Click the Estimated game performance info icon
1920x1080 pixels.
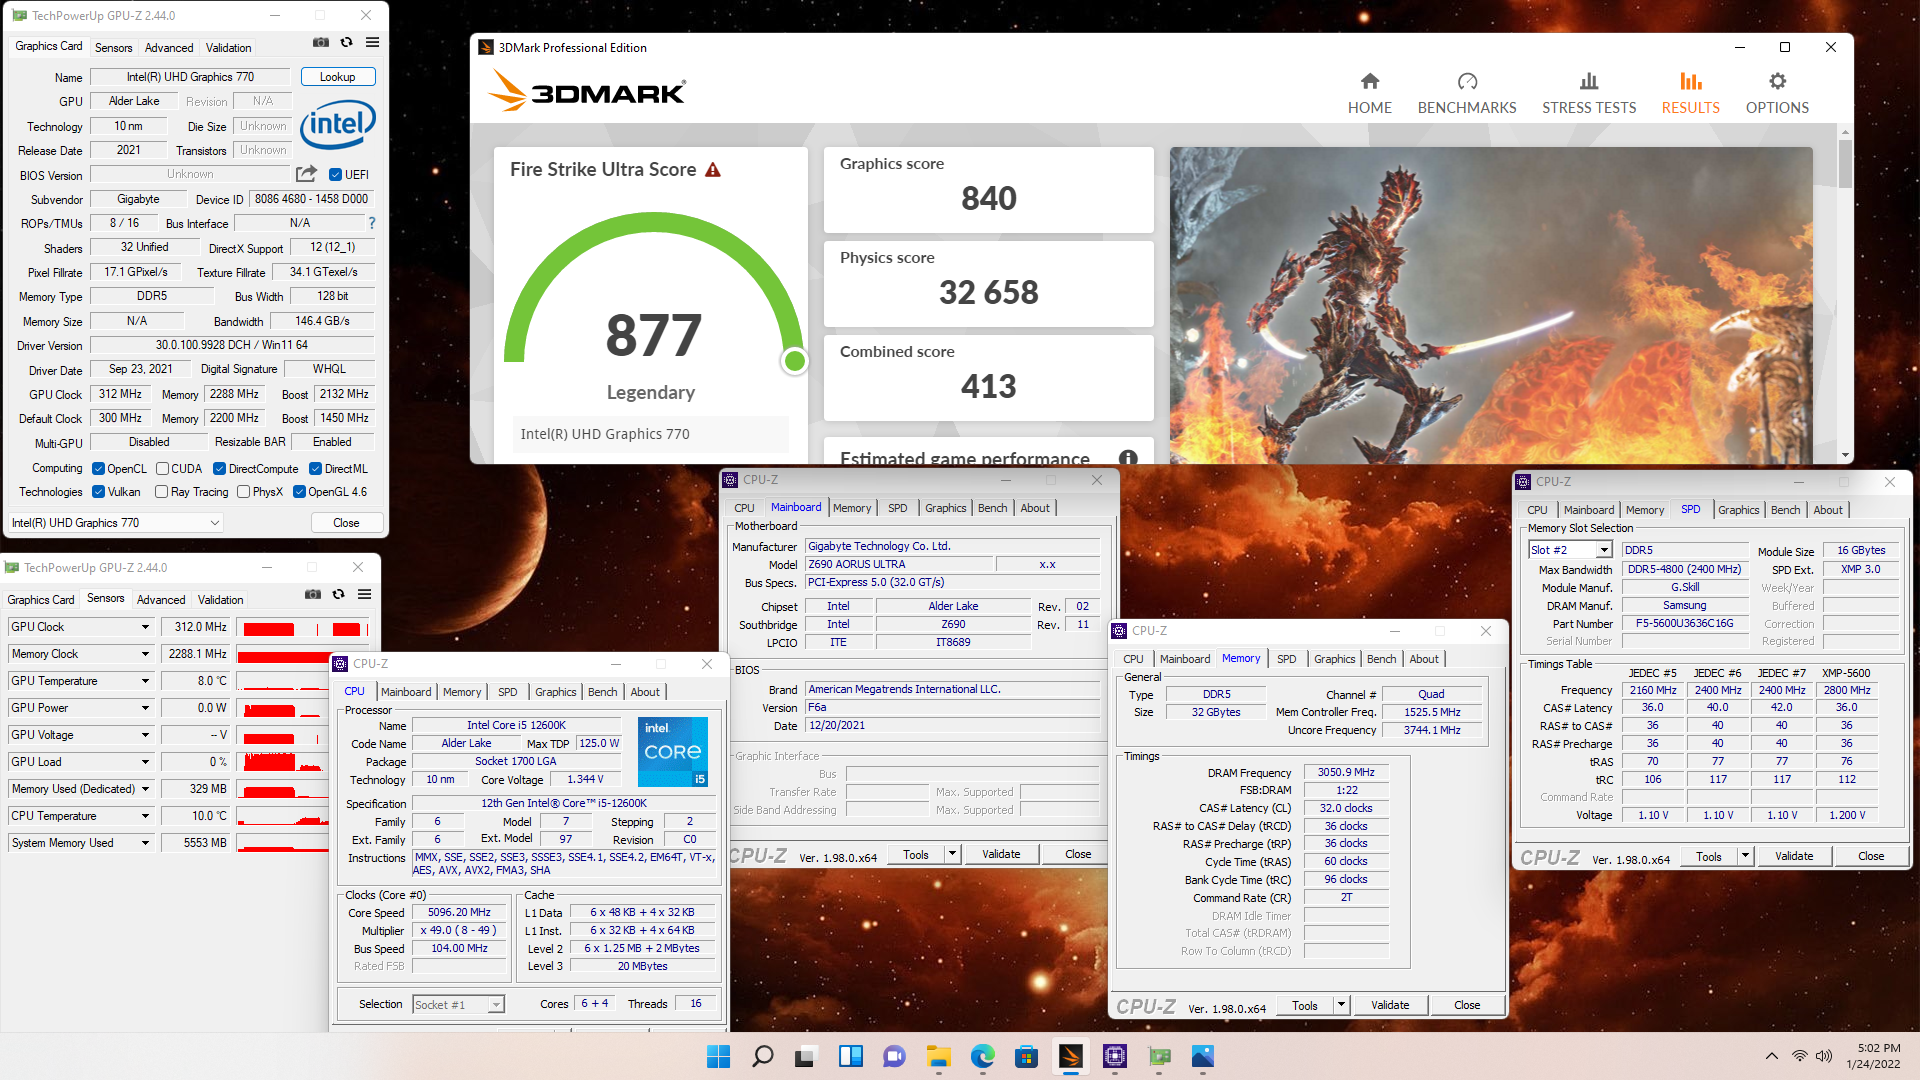coord(1128,458)
